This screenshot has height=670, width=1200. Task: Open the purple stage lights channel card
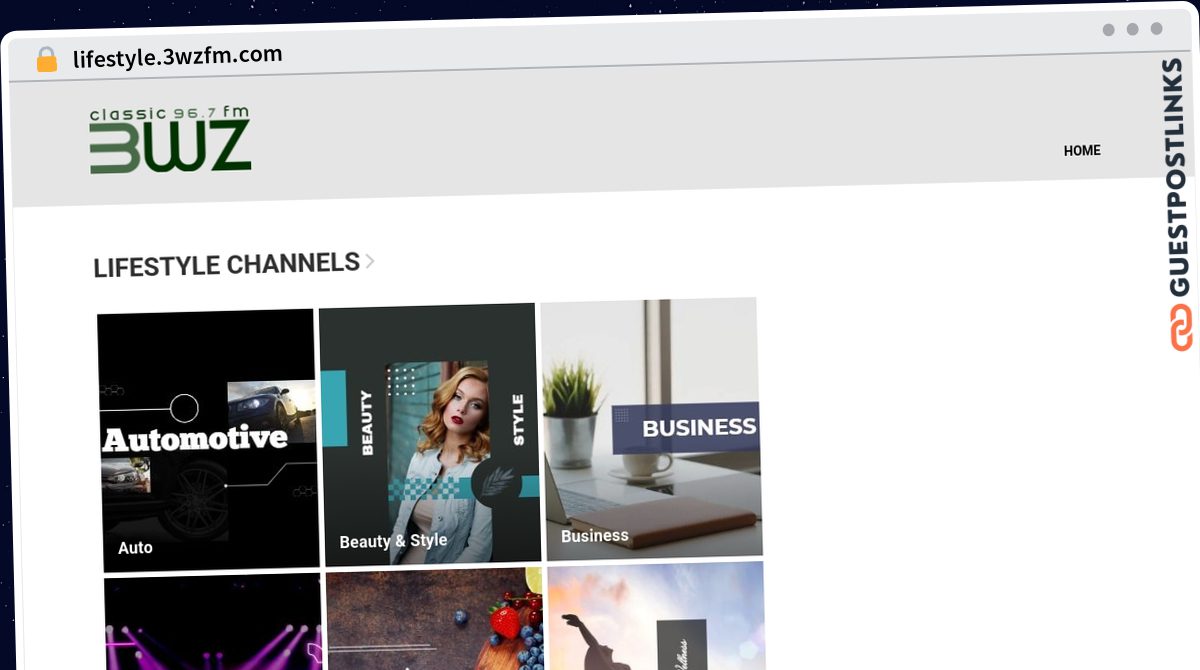click(x=213, y=622)
